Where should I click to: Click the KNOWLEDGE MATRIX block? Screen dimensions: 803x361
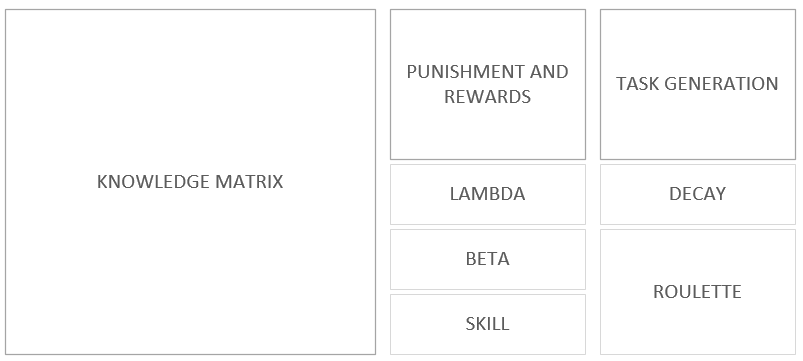[x=191, y=182]
